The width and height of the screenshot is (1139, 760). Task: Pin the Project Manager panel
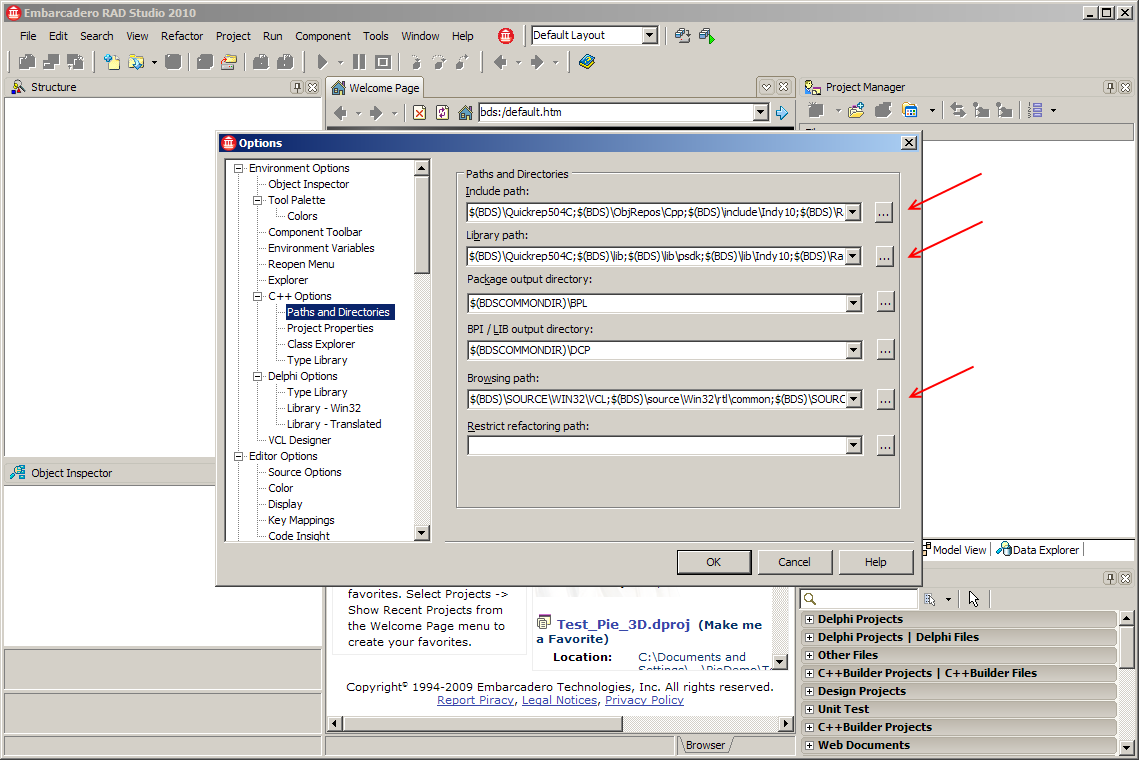pos(1109,87)
